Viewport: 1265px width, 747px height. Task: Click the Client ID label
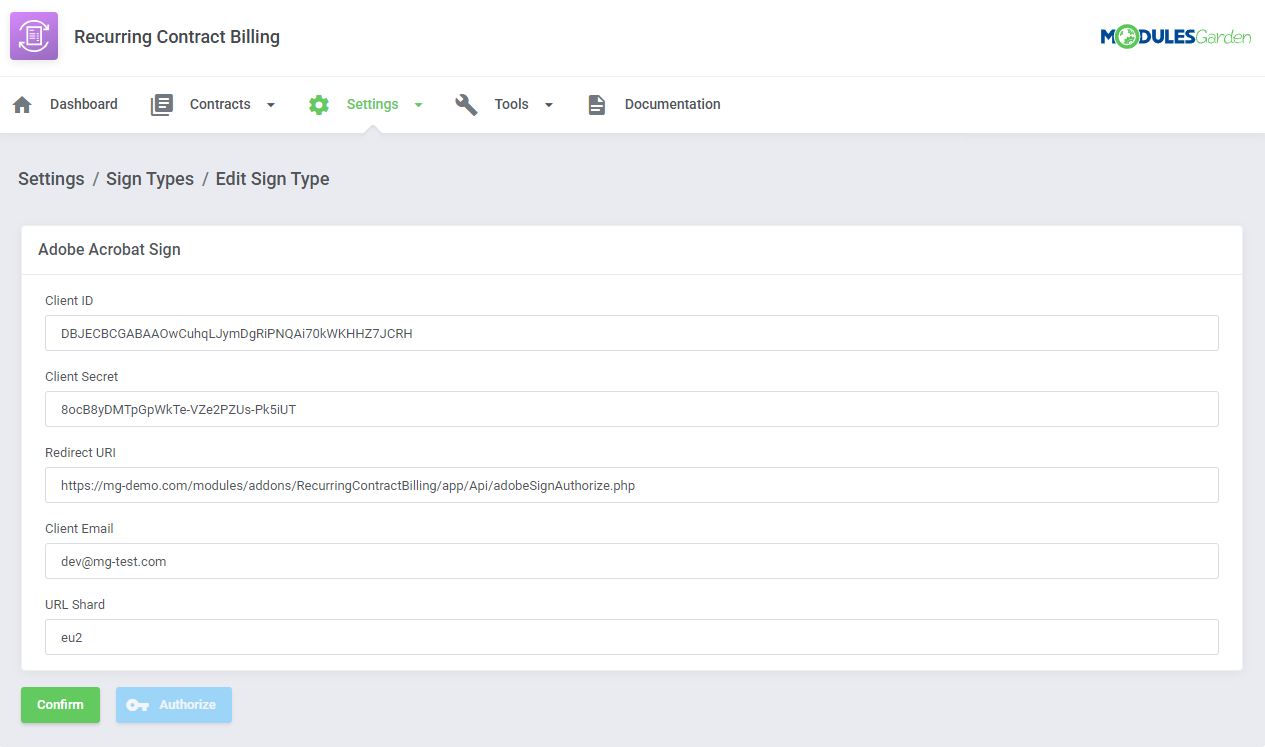coord(69,301)
